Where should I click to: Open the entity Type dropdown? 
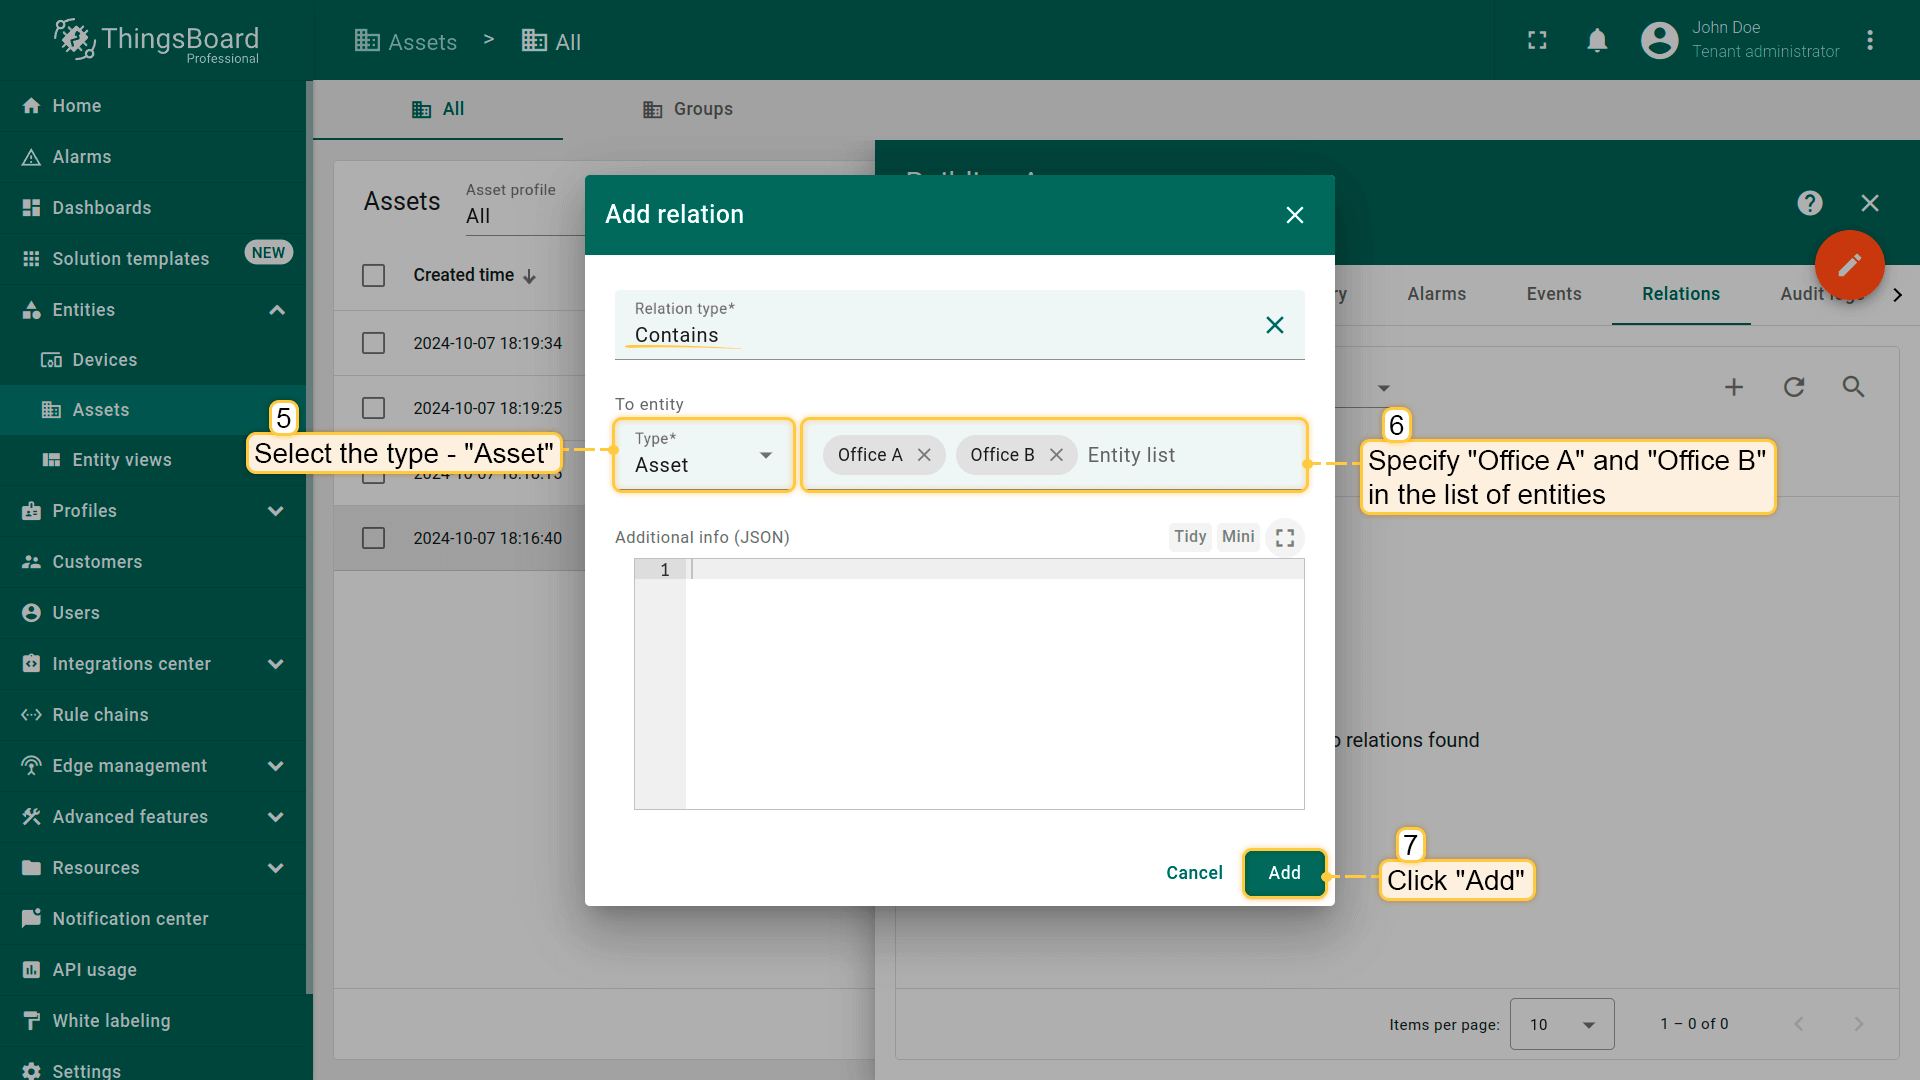(x=704, y=455)
